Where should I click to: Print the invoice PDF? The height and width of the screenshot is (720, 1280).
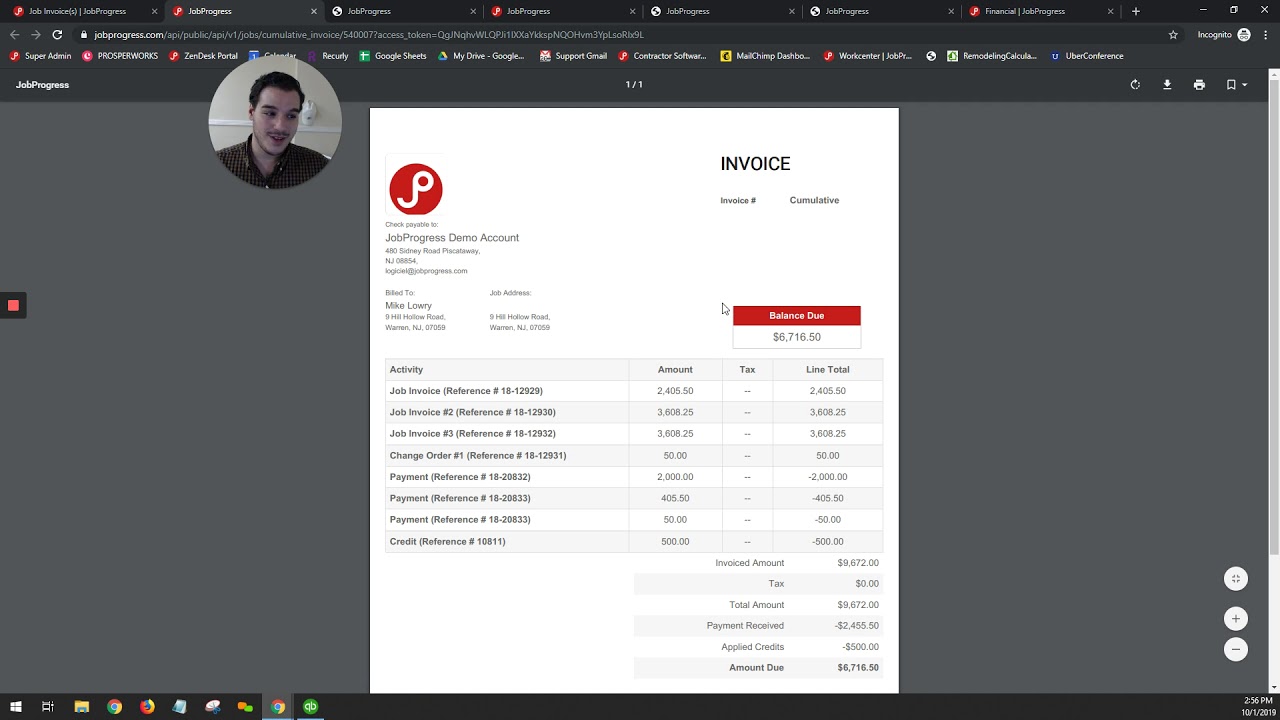1199,85
